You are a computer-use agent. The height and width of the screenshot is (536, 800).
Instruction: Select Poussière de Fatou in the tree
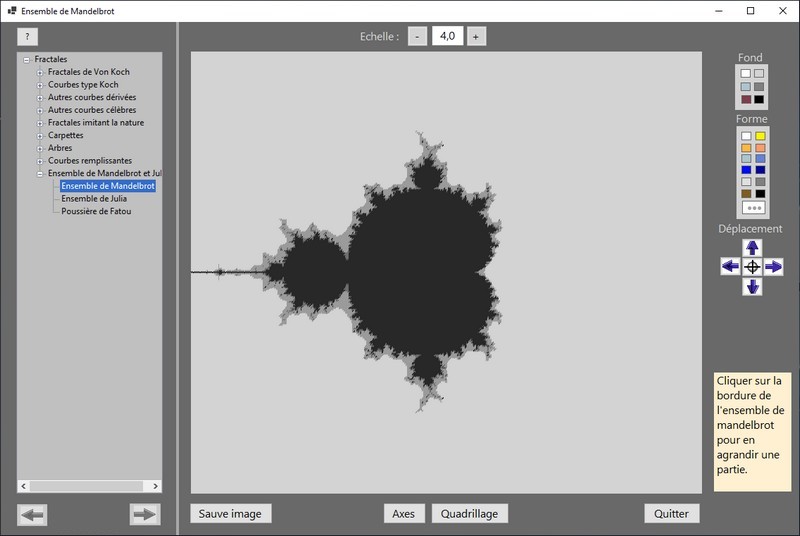click(96, 211)
